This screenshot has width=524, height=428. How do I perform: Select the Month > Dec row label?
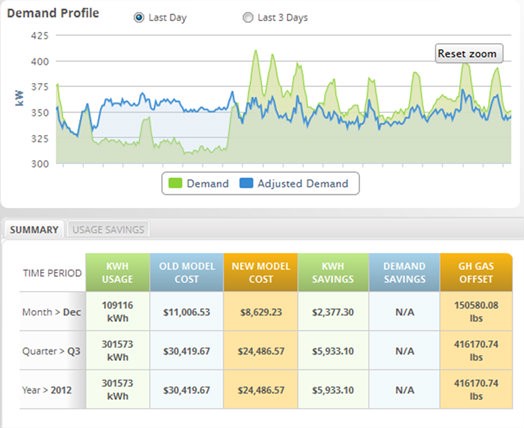[x=51, y=312]
